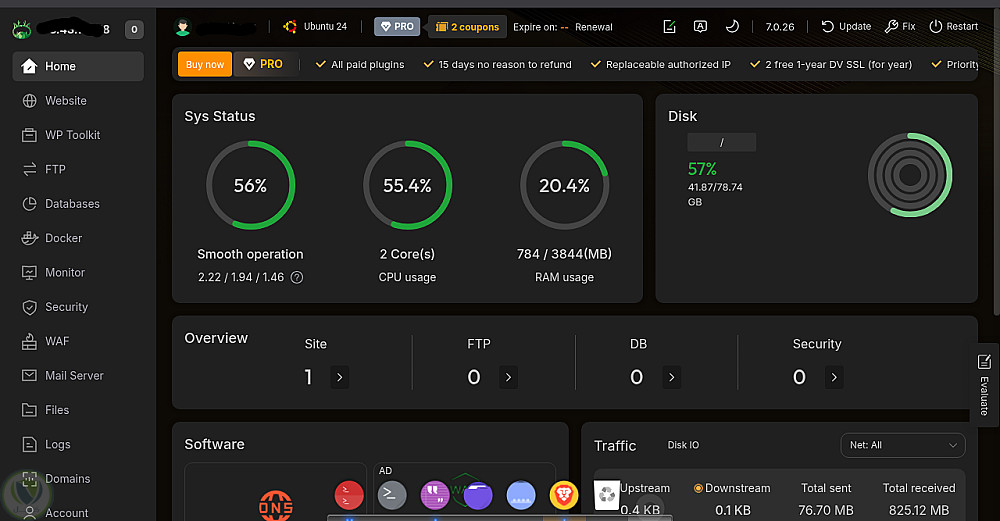Click the PRO button beside Buy now
This screenshot has width=1000, height=521.
(264, 64)
